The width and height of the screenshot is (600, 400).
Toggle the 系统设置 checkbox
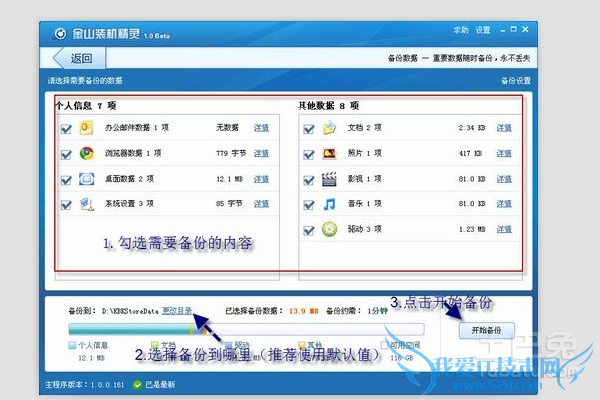66,205
